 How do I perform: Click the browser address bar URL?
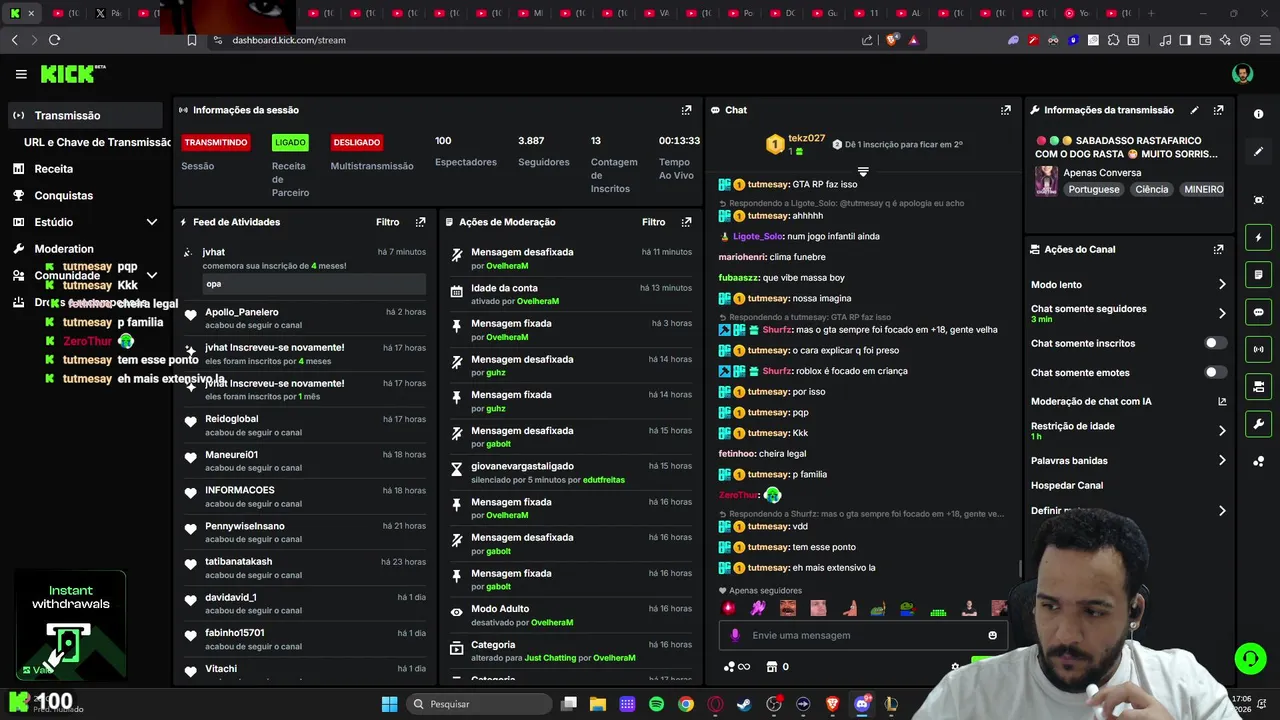point(289,40)
